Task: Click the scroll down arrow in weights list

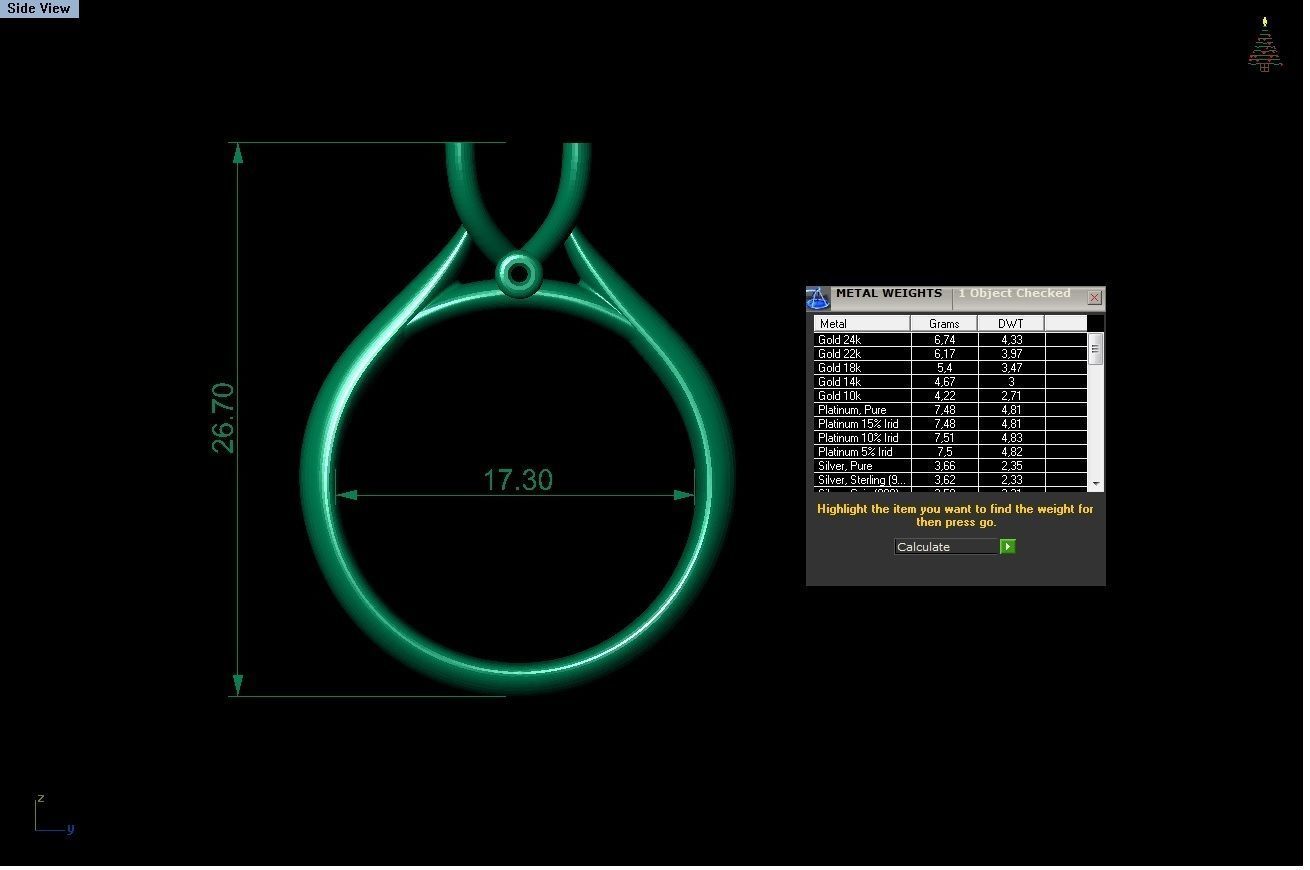Action: (1096, 483)
